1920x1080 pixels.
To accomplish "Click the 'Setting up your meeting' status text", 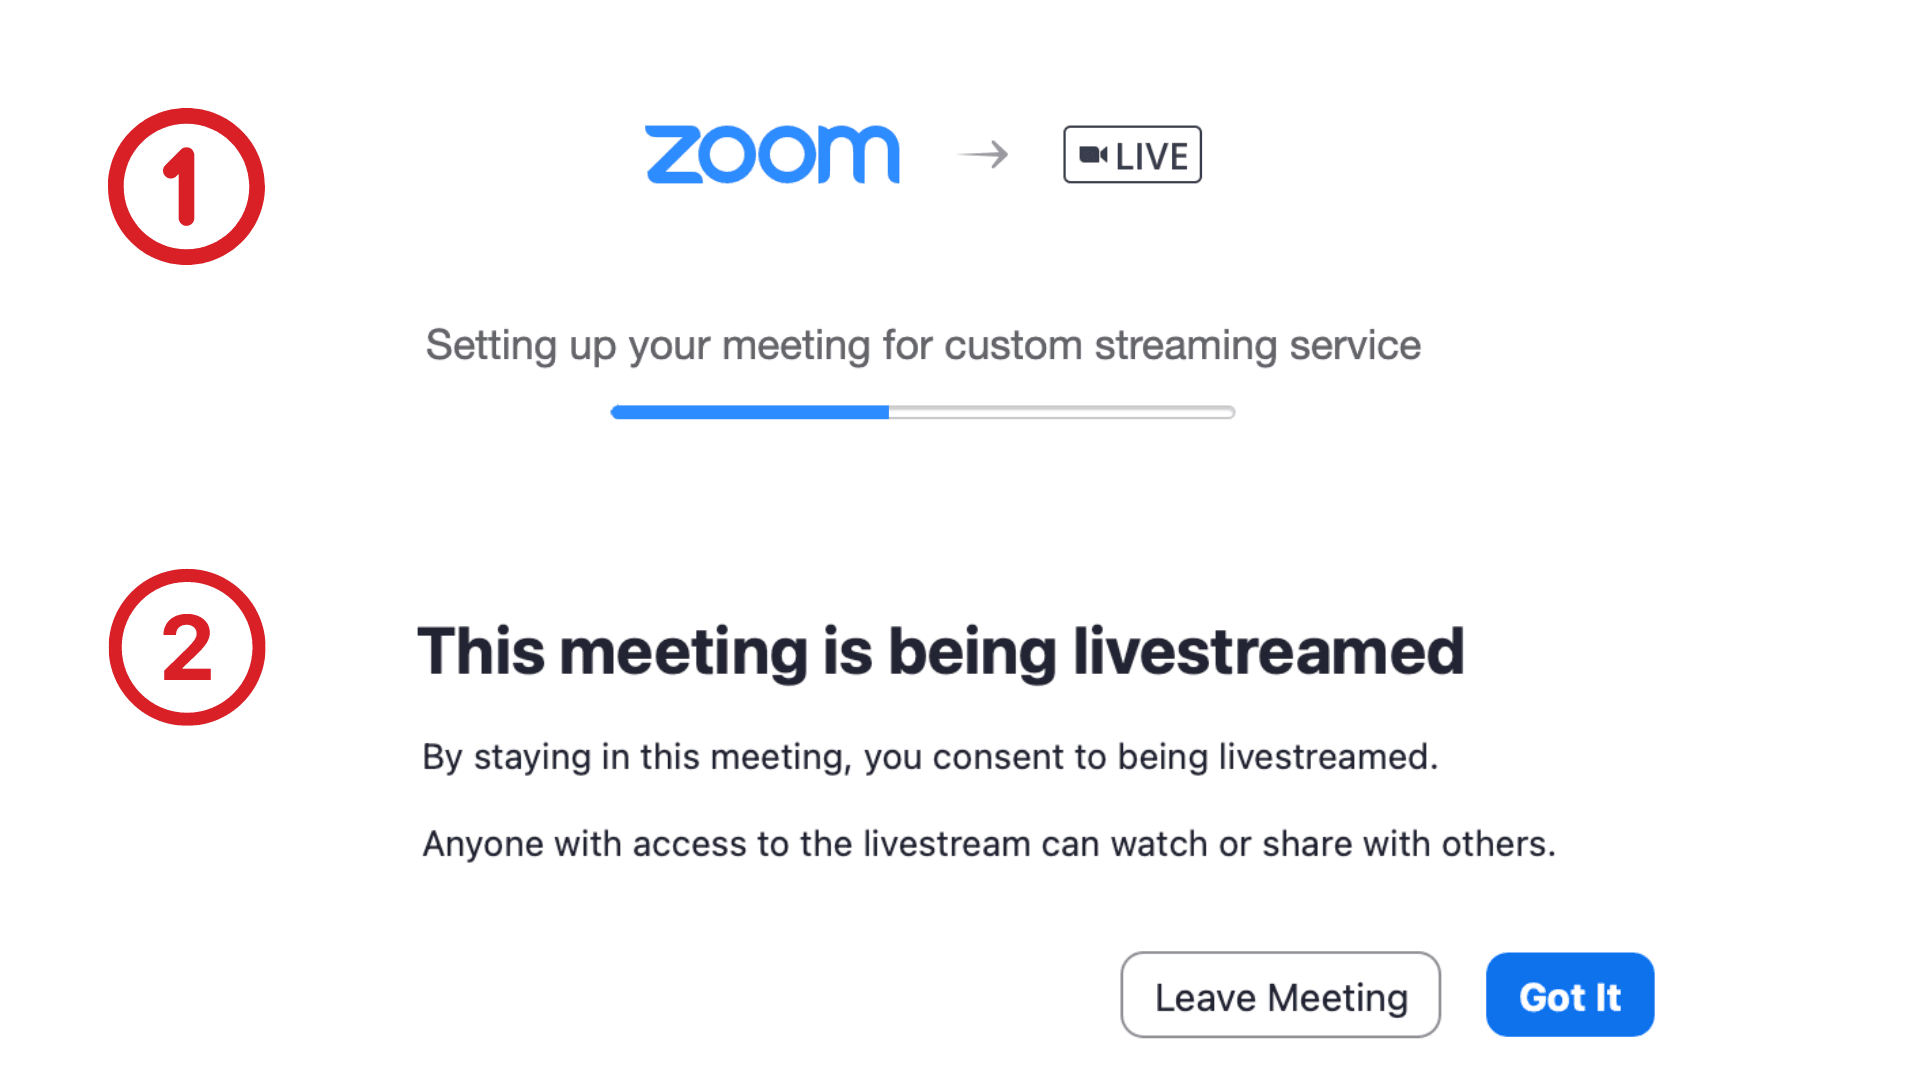I will [922, 346].
